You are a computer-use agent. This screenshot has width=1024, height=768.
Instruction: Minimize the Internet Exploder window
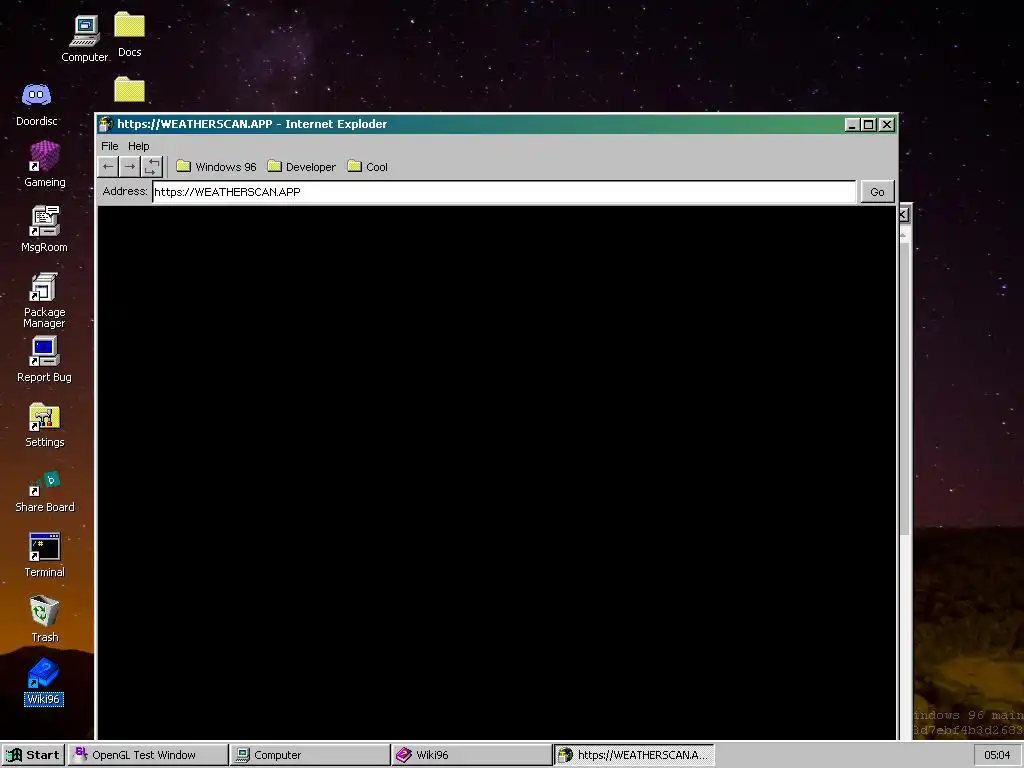tap(852, 124)
